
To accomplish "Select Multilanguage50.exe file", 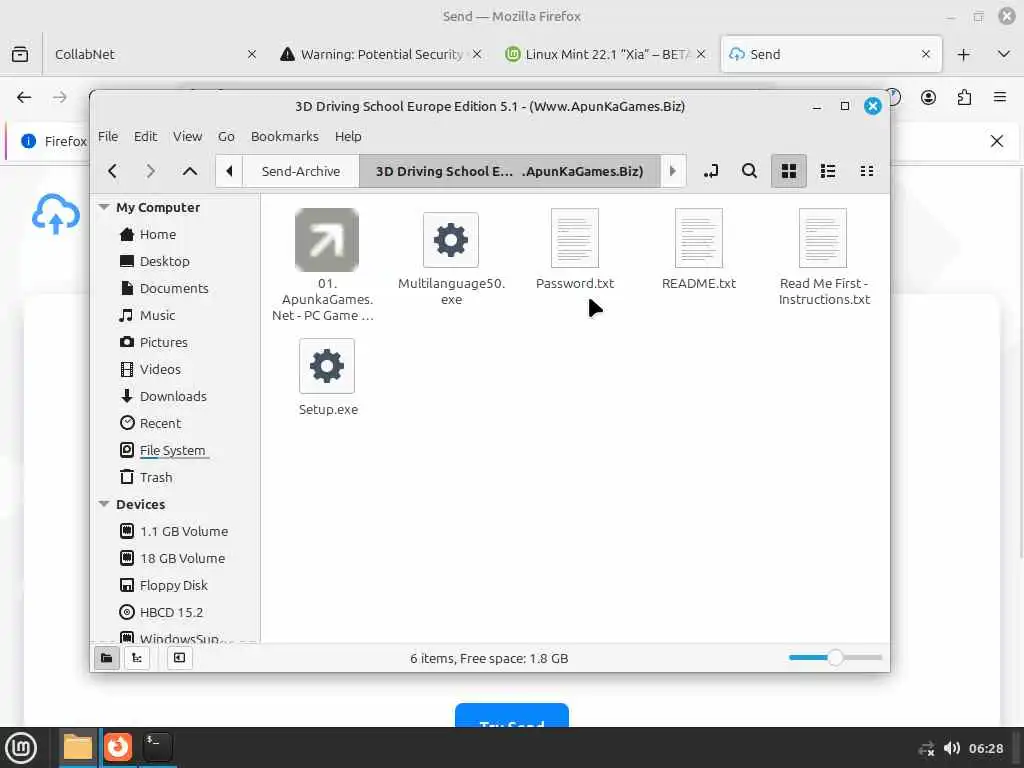I will (x=451, y=258).
